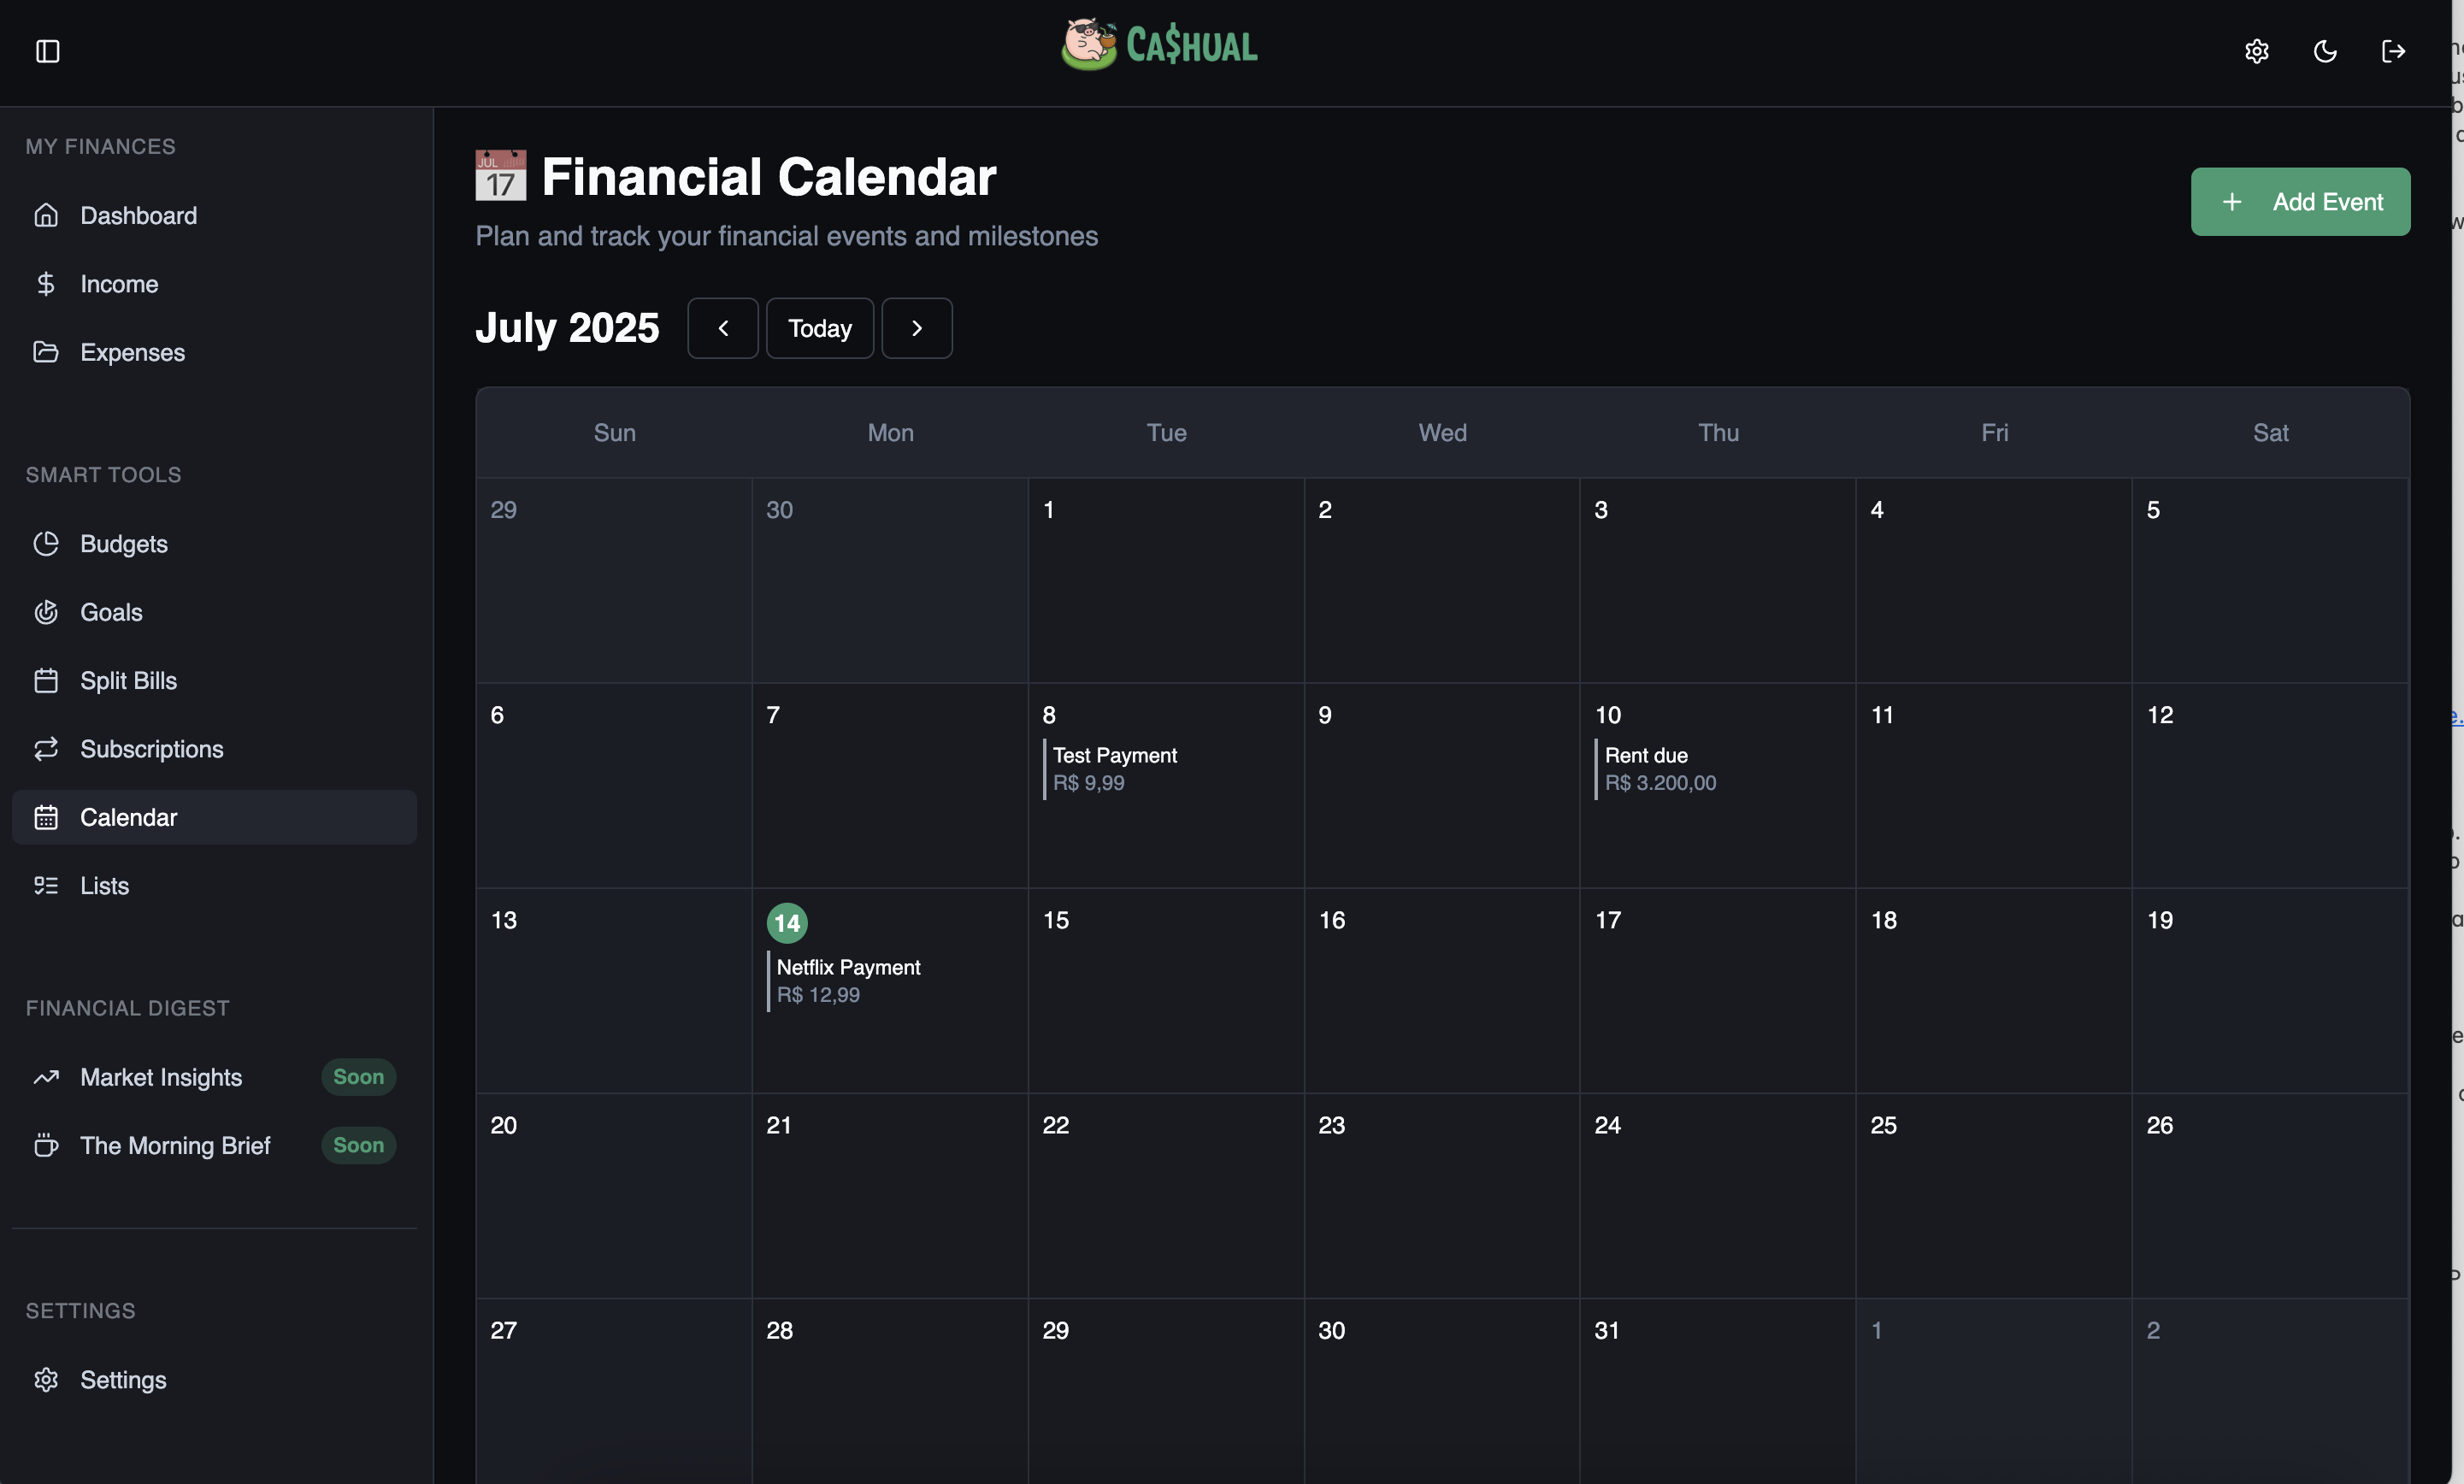Image resolution: width=2464 pixels, height=1484 pixels.
Task: Select the highlighted day 14
Action: click(x=787, y=922)
